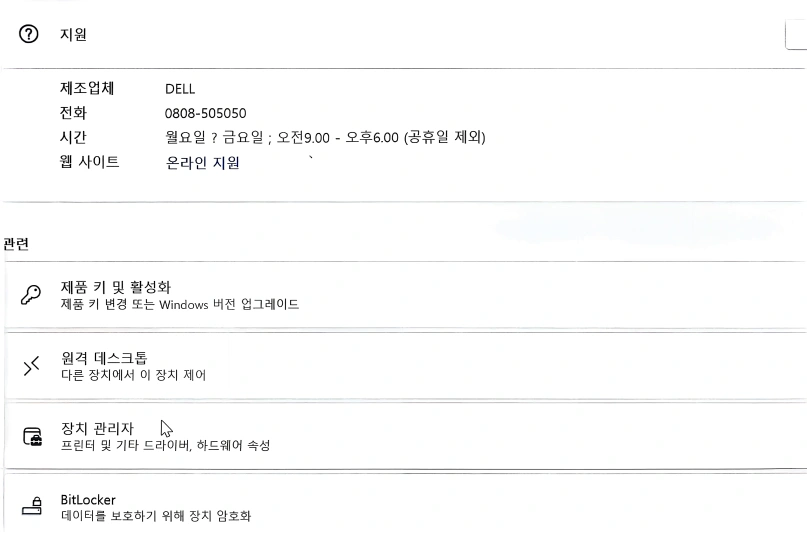The height and width of the screenshot is (535, 807).
Task: Open the 온라인 지원 website link
Action: (x=202, y=163)
